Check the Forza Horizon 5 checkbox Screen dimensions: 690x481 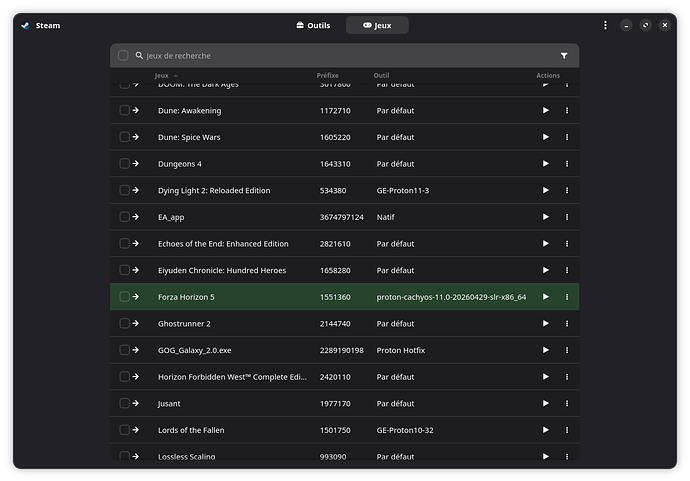pos(125,297)
